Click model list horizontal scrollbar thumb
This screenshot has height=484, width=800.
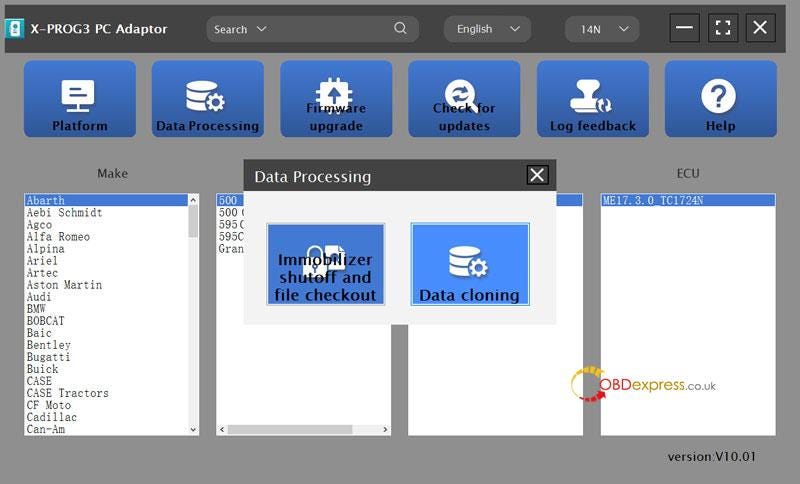[x=290, y=429]
